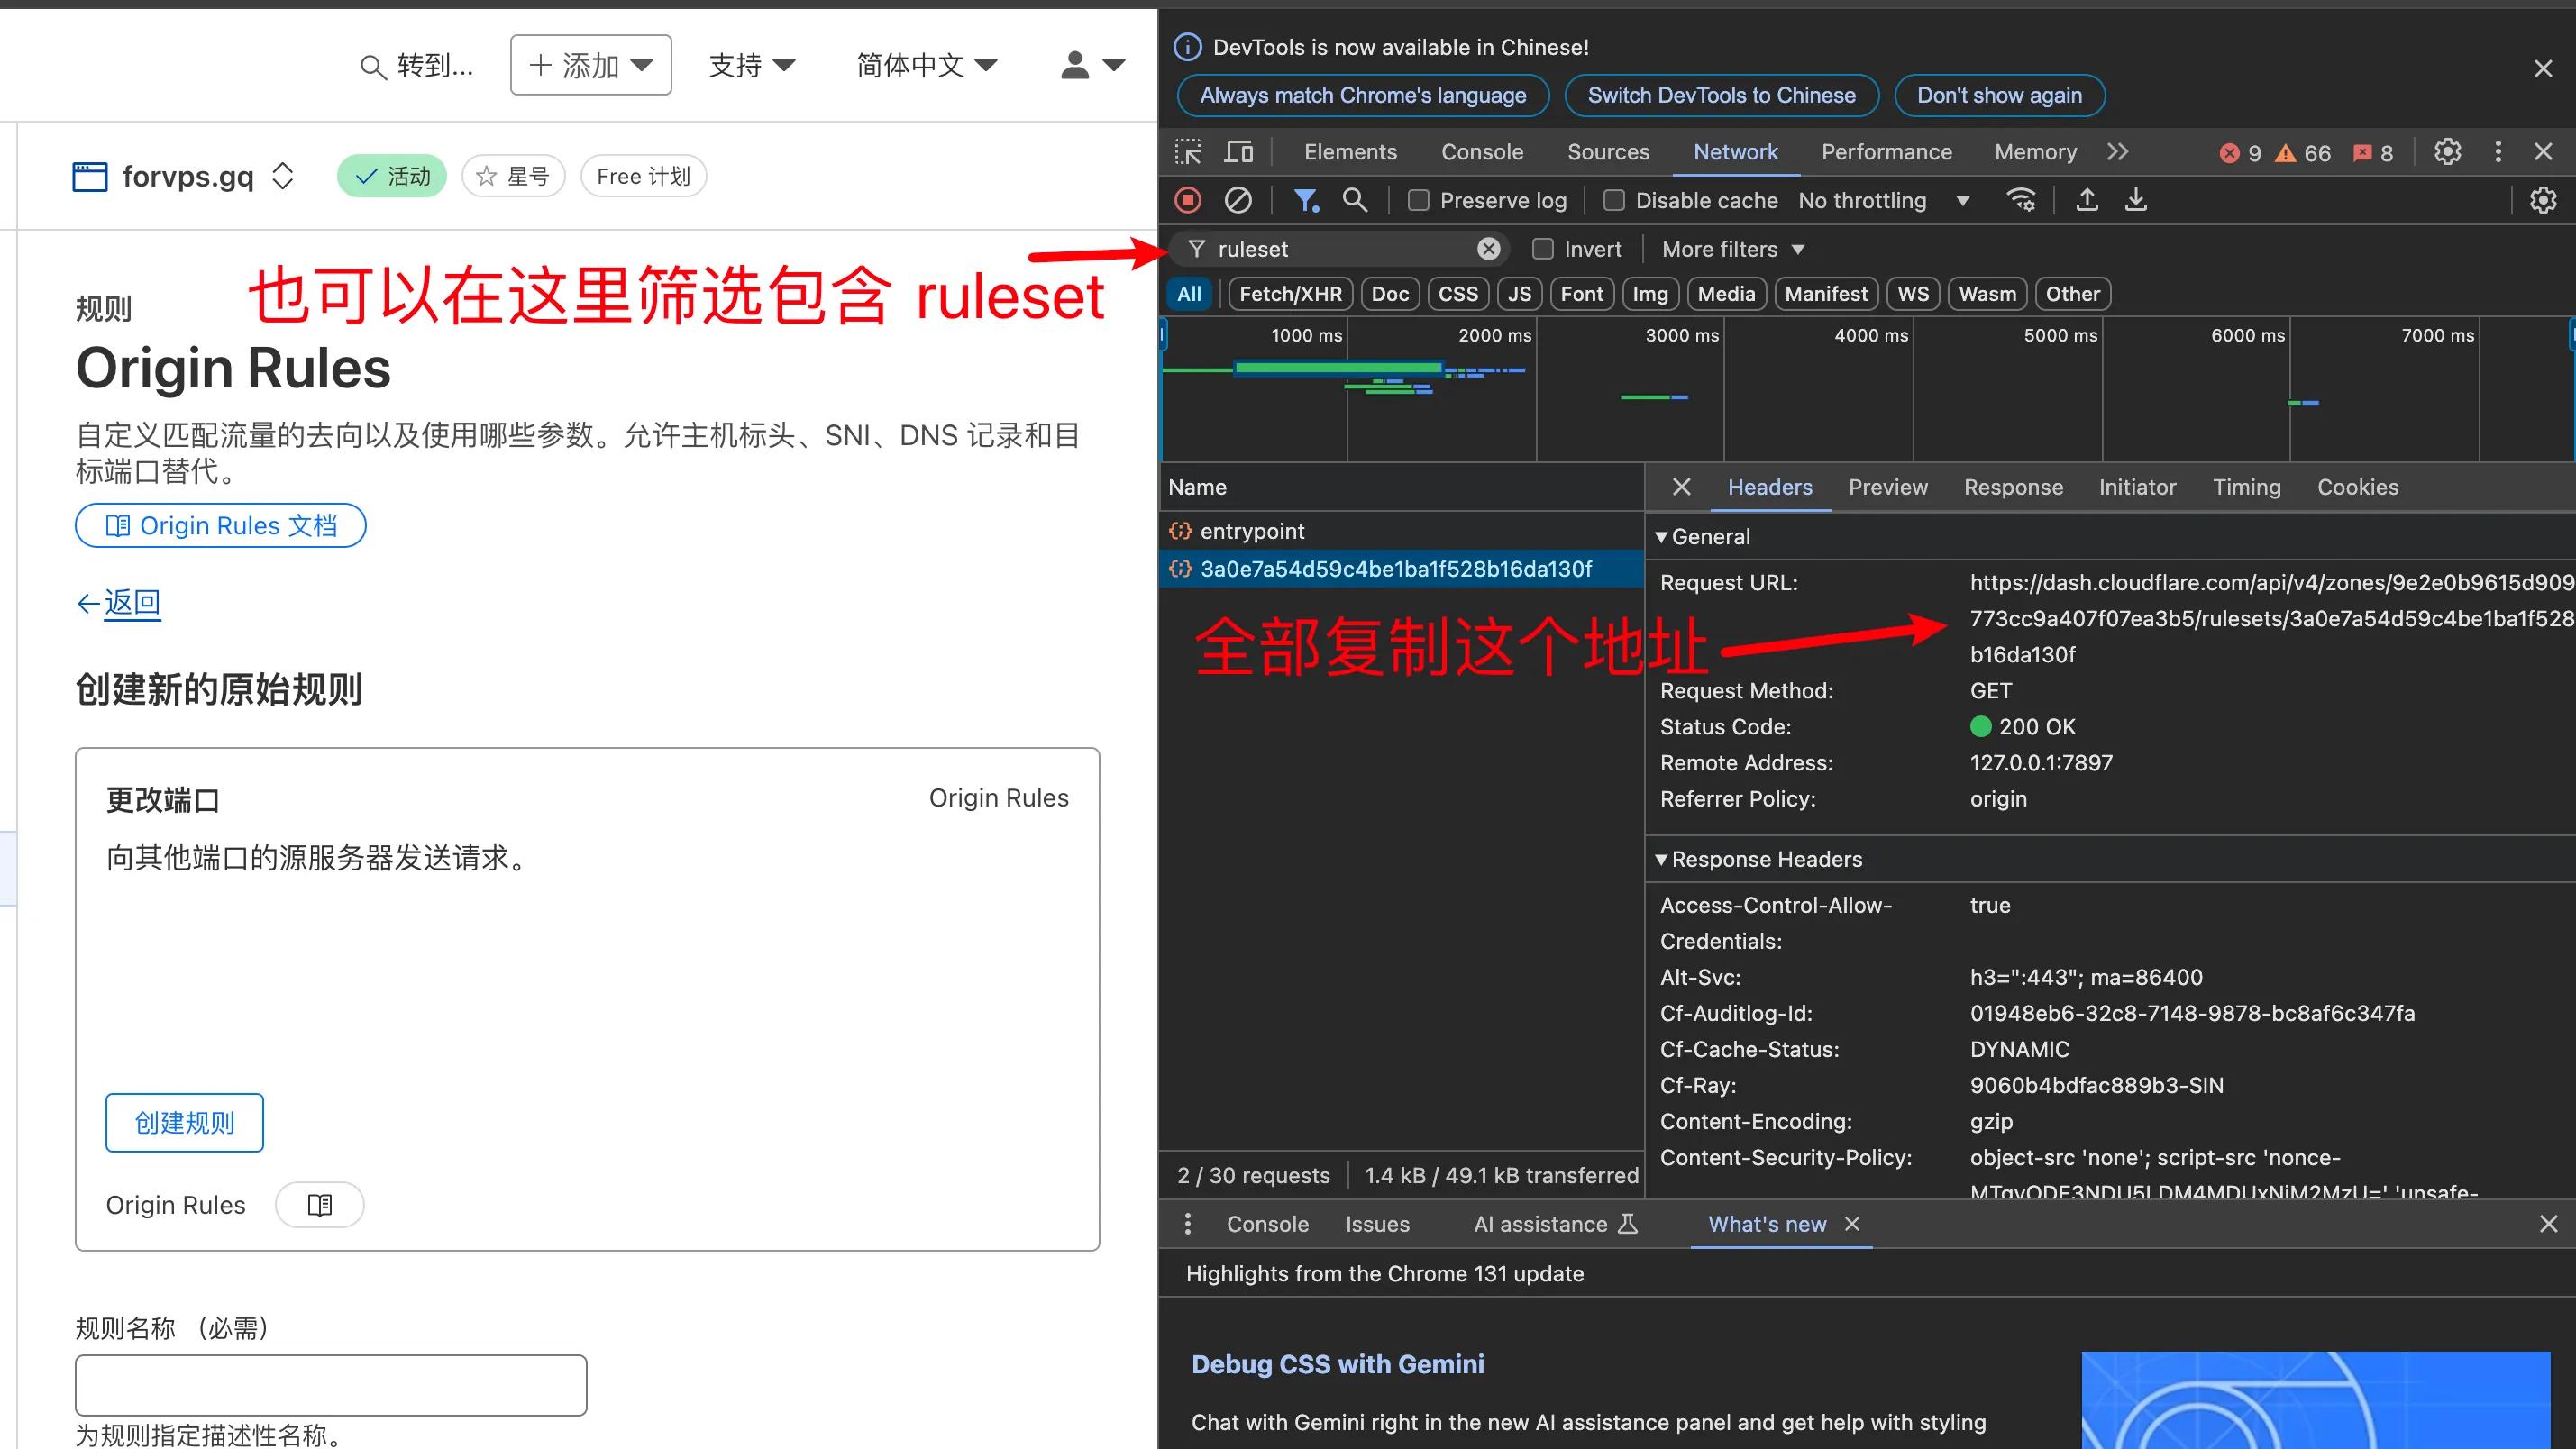Click the Origin Rules book icon button

tap(320, 1205)
